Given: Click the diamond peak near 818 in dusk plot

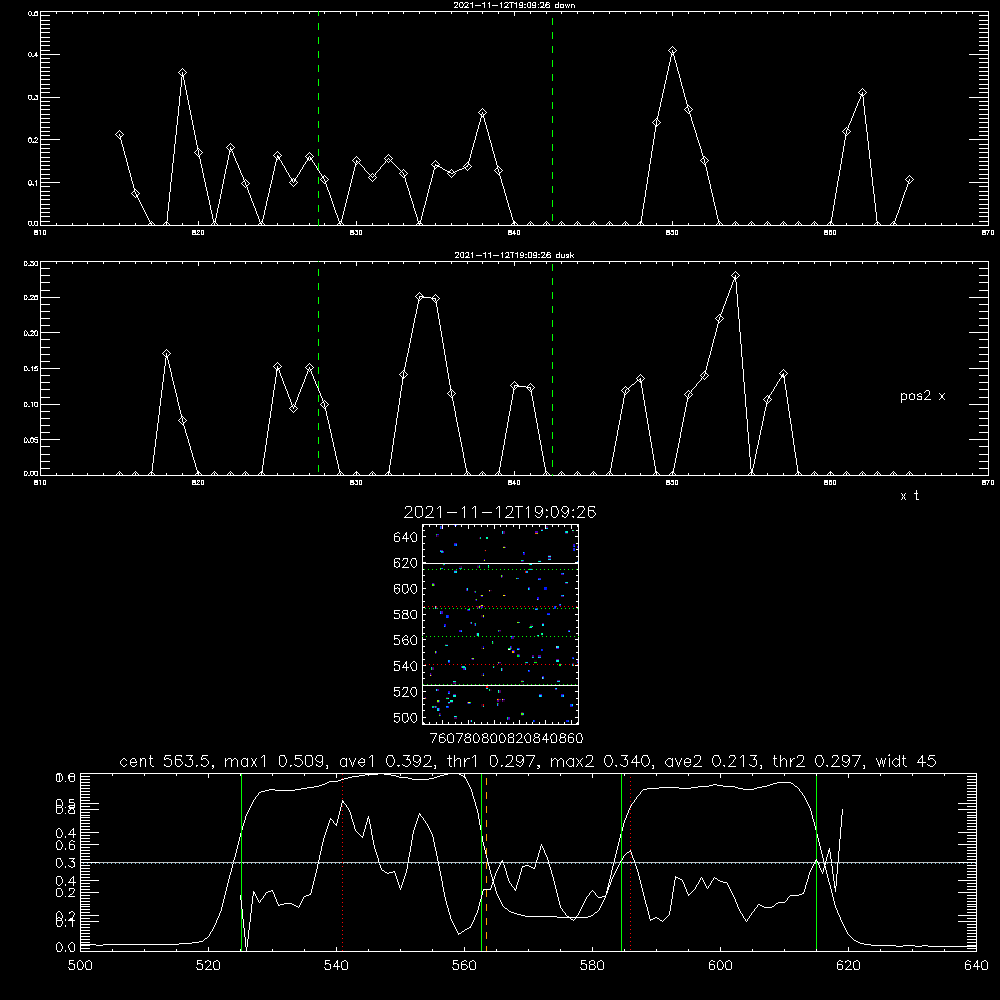Looking at the screenshot, I should tap(166, 353).
